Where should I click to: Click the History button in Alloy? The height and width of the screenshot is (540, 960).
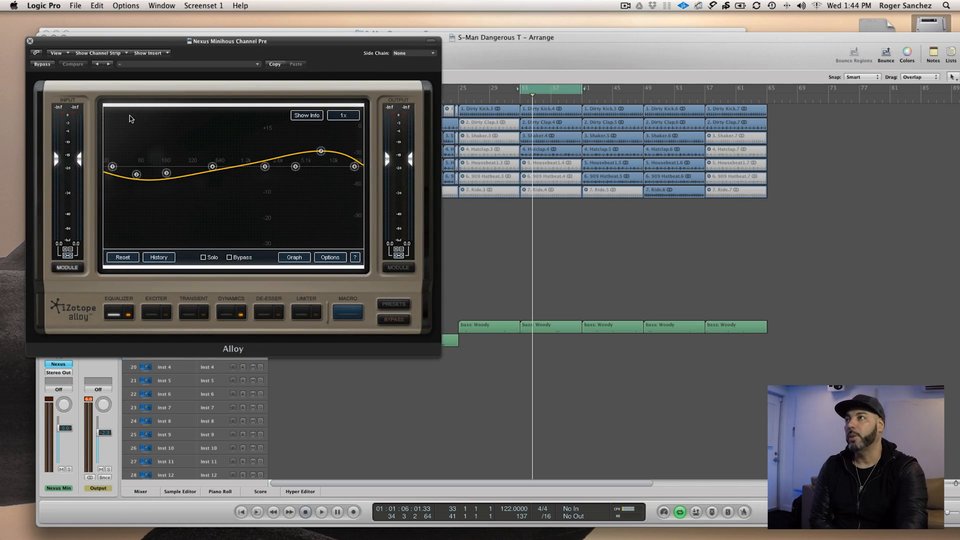coord(159,257)
